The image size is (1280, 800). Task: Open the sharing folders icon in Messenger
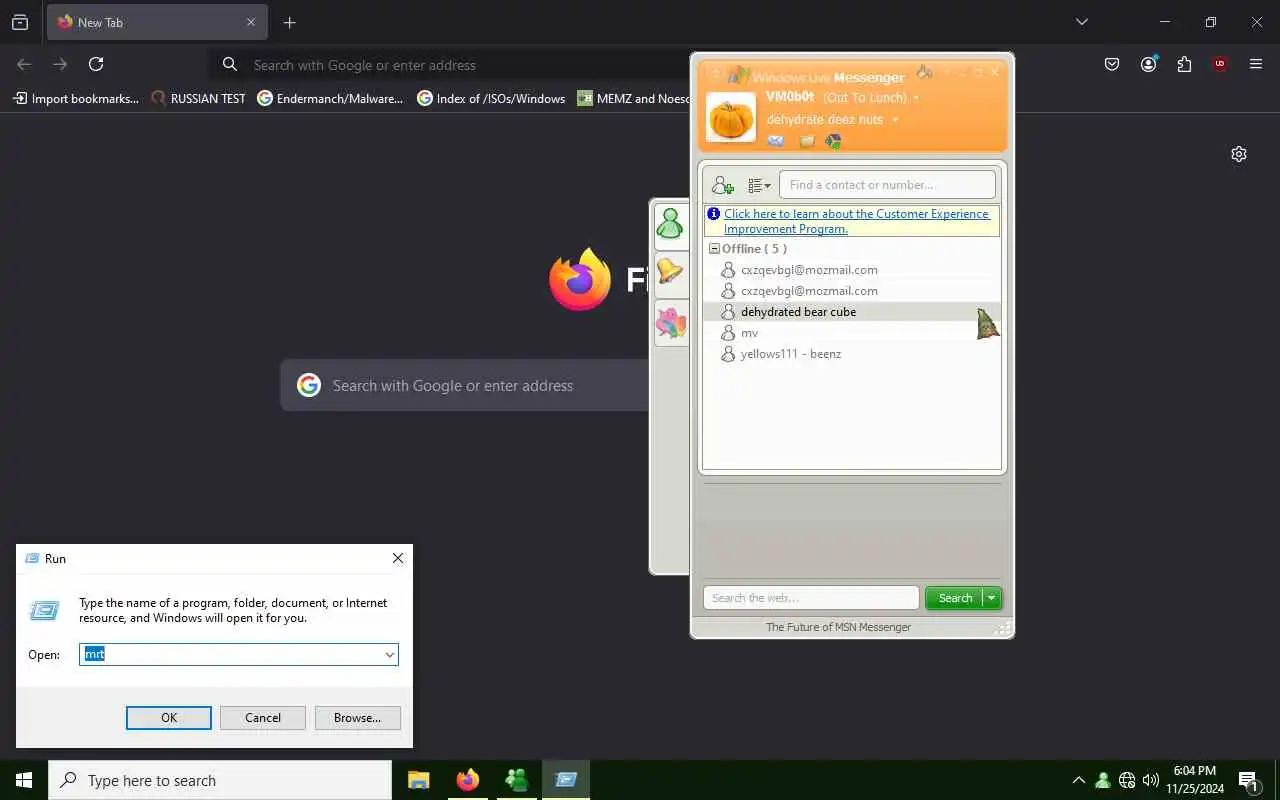807,141
